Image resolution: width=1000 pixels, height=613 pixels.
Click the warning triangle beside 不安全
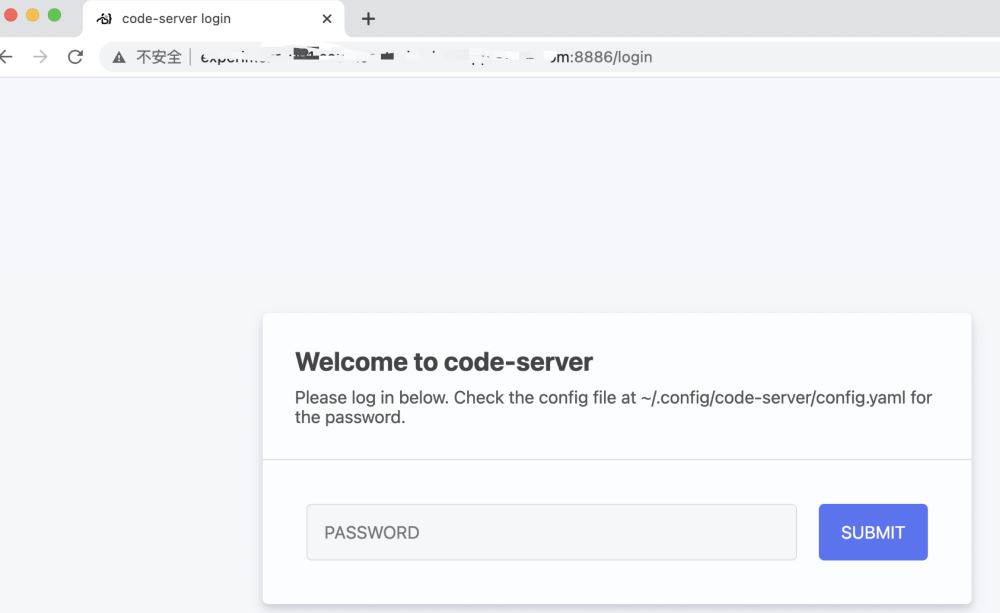point(119,57)
